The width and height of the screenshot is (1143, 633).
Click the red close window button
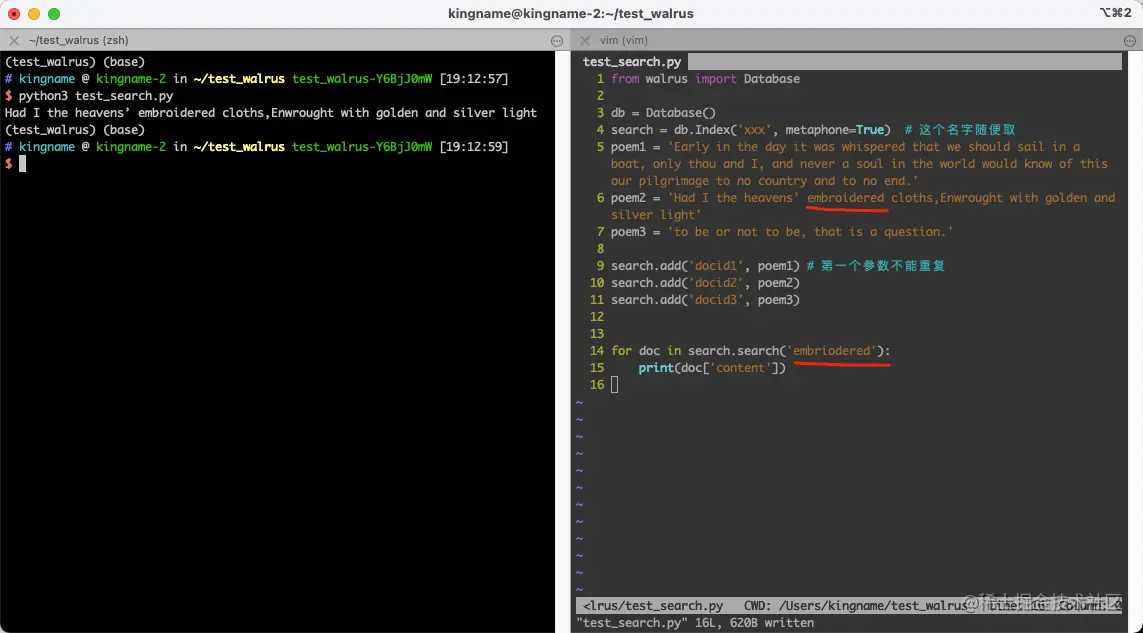point(14,14)
